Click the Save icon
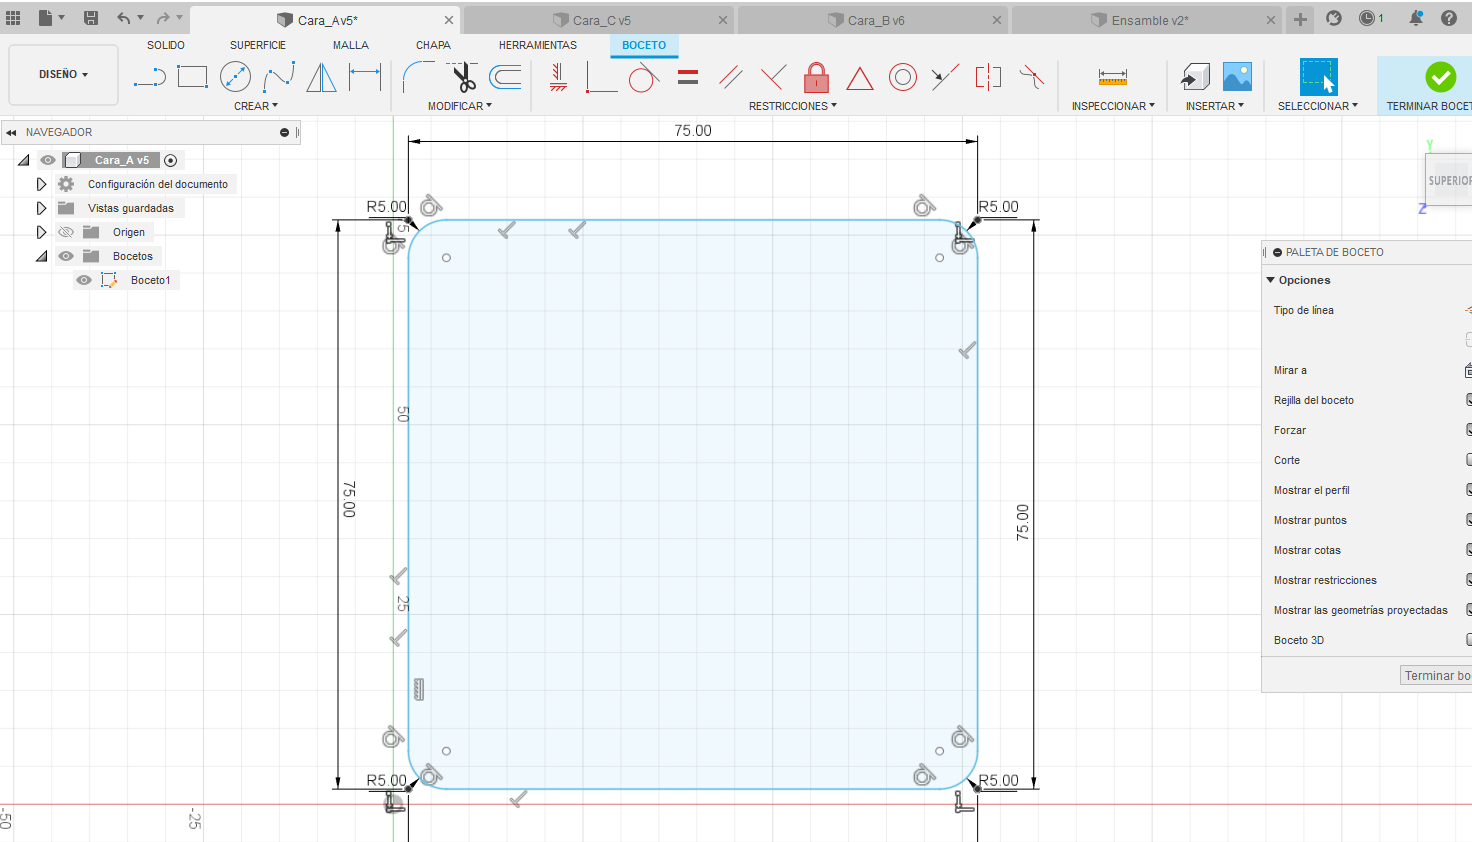Image resolution: width=1472 pixels, height=842 pixels. [91, 18]
